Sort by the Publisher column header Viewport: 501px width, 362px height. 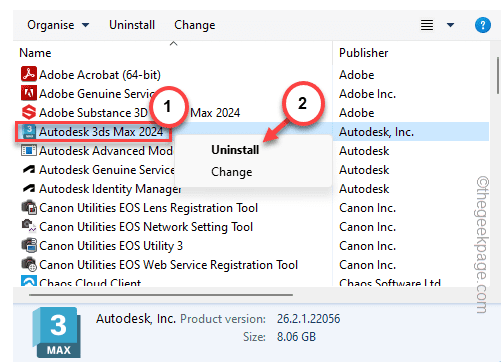(364, 53)
